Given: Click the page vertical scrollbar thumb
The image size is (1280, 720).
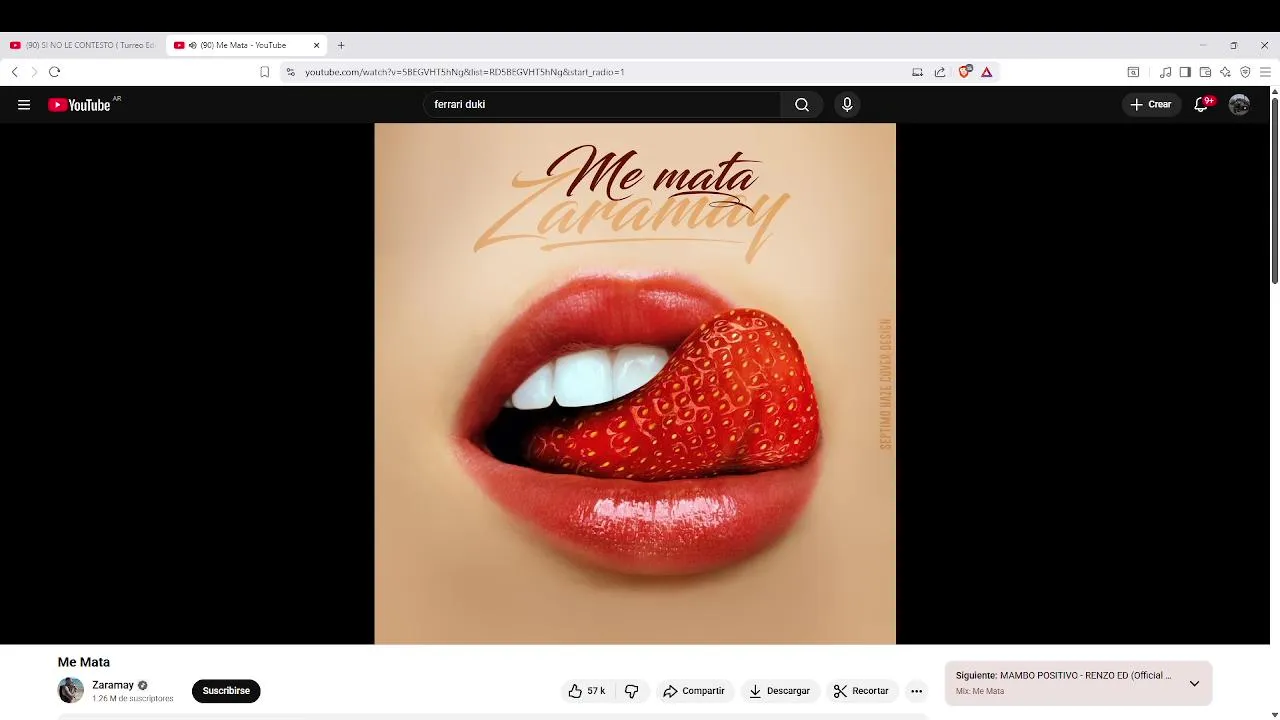Looking at the screenshot, I should tap(1274, 190).
